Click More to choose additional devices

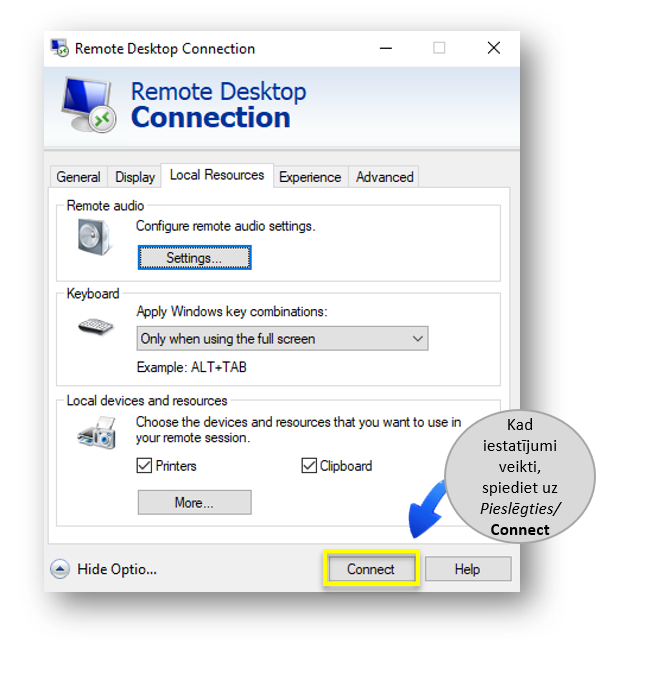tap(194, 502)
